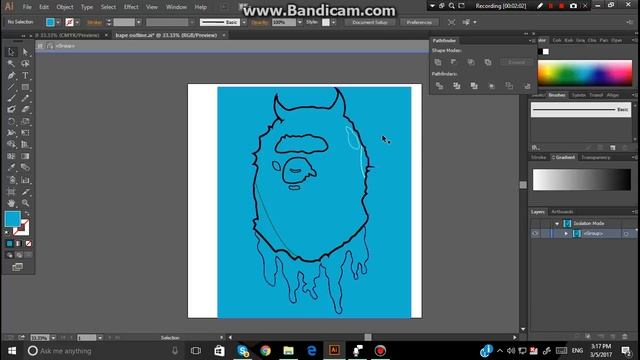Click the Merge pathfinder icon

[474, 86]
